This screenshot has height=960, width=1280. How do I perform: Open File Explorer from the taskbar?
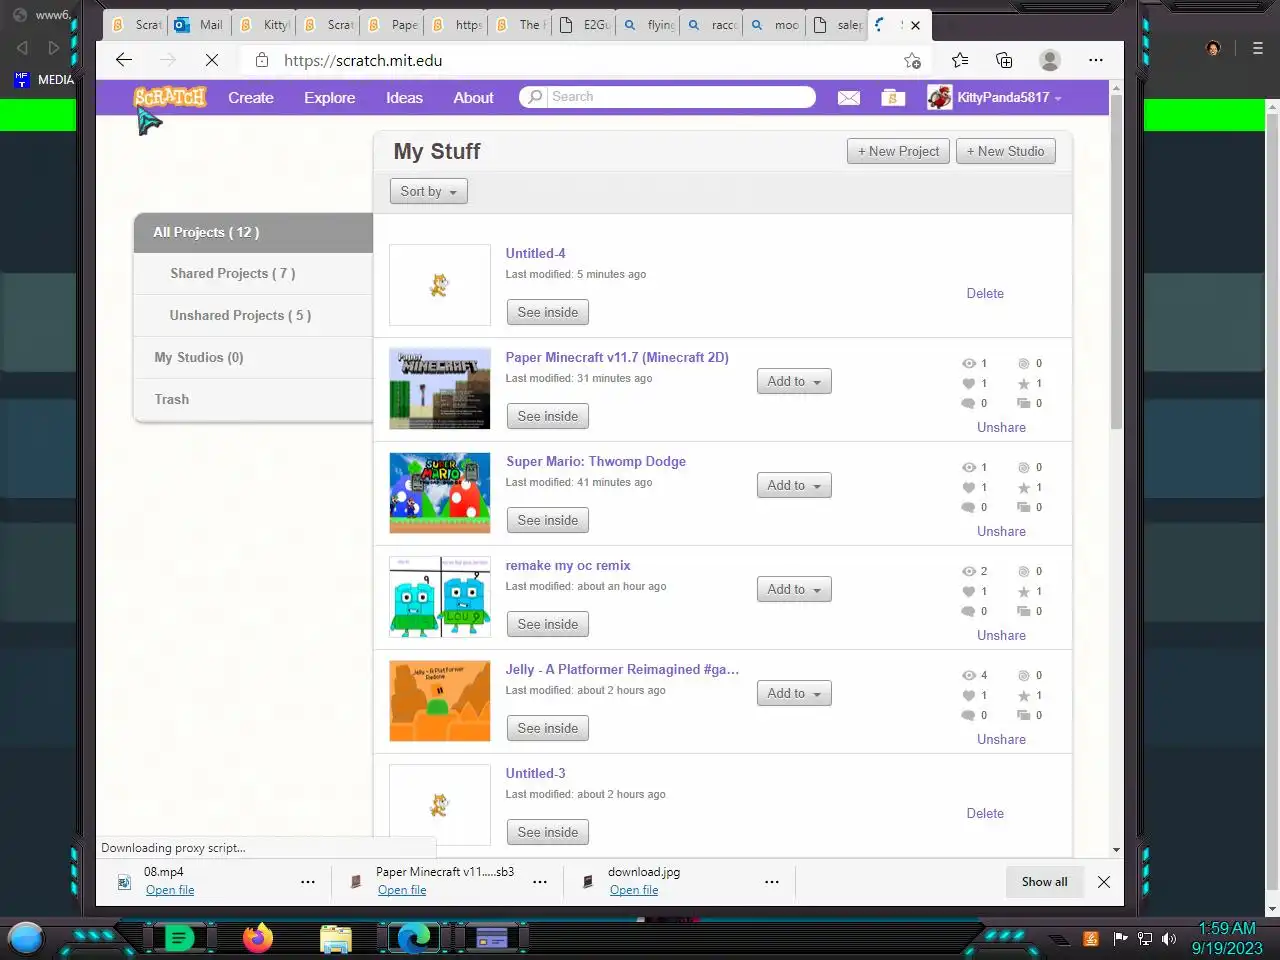tap(336, 939)
